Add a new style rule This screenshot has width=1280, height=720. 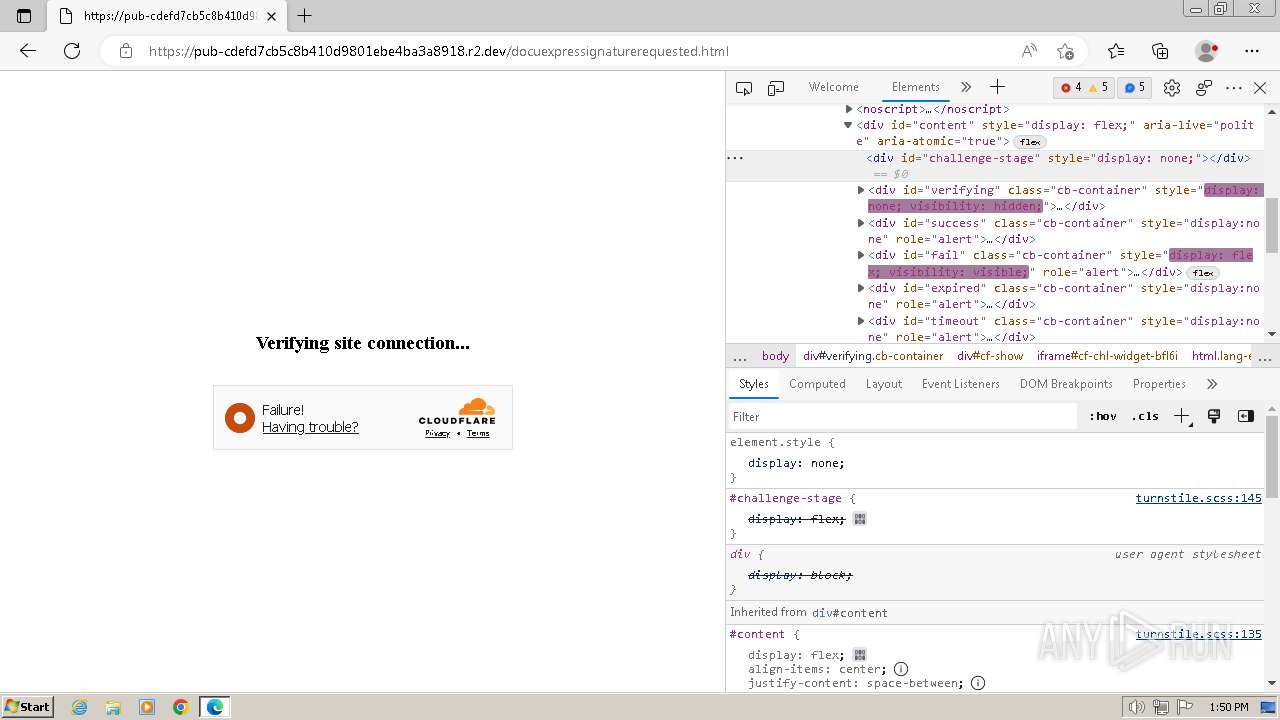point(1182,416)
